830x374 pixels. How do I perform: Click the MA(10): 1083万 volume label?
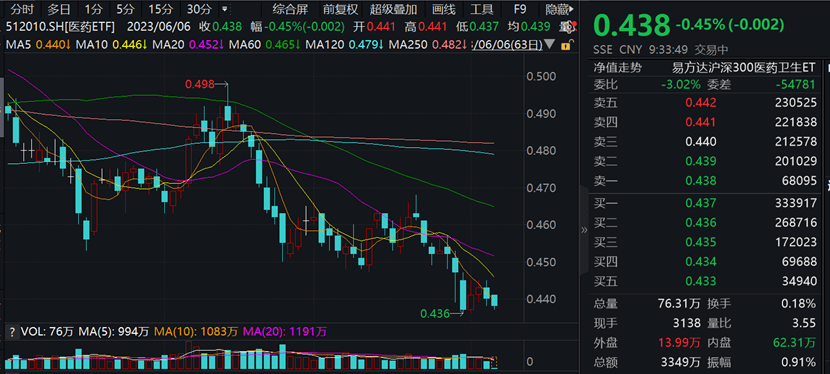pyautogui.click(x=195, y=332)
